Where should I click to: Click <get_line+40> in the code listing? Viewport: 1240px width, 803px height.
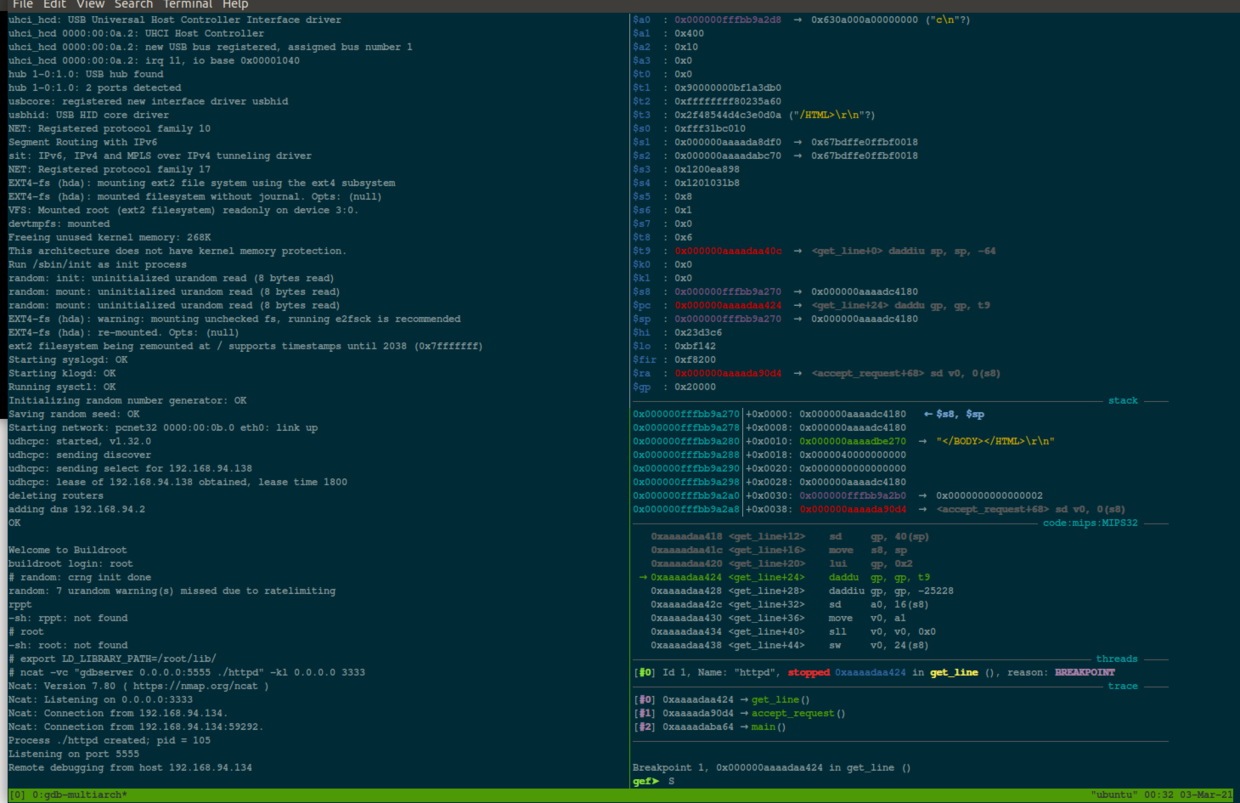coord(767,632)
